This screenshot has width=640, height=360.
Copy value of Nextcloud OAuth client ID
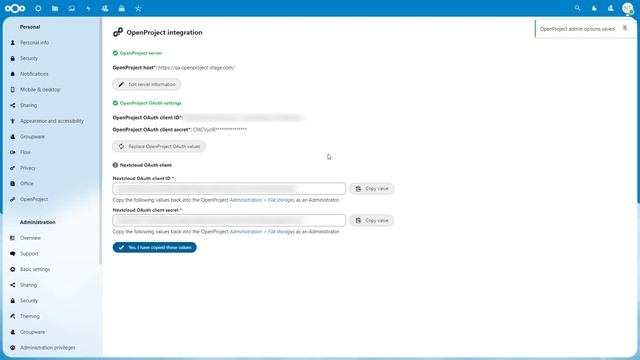(x=372, y=189)
